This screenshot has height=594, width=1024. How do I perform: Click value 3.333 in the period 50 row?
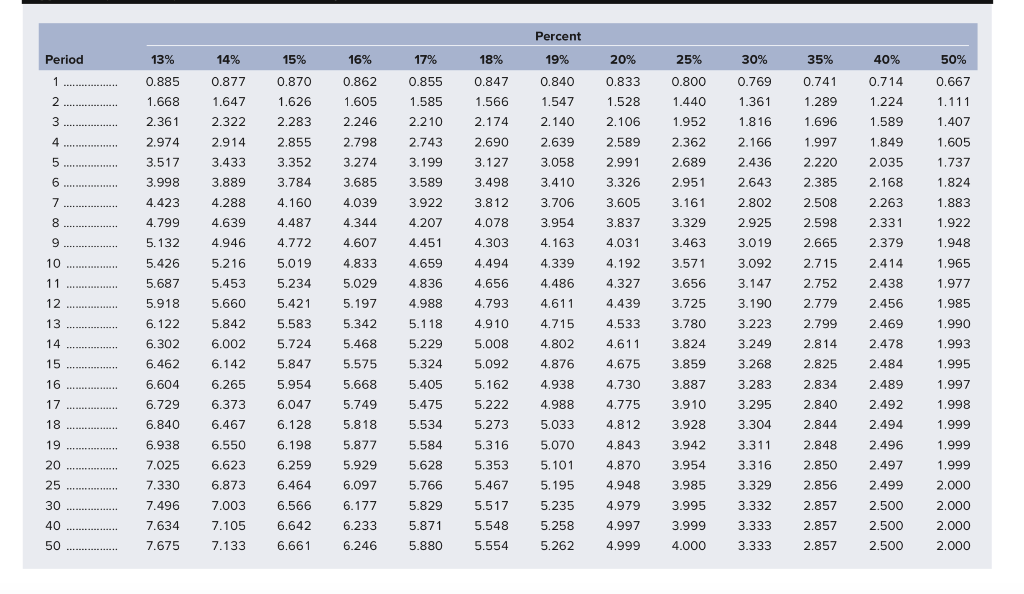point(753,546)
